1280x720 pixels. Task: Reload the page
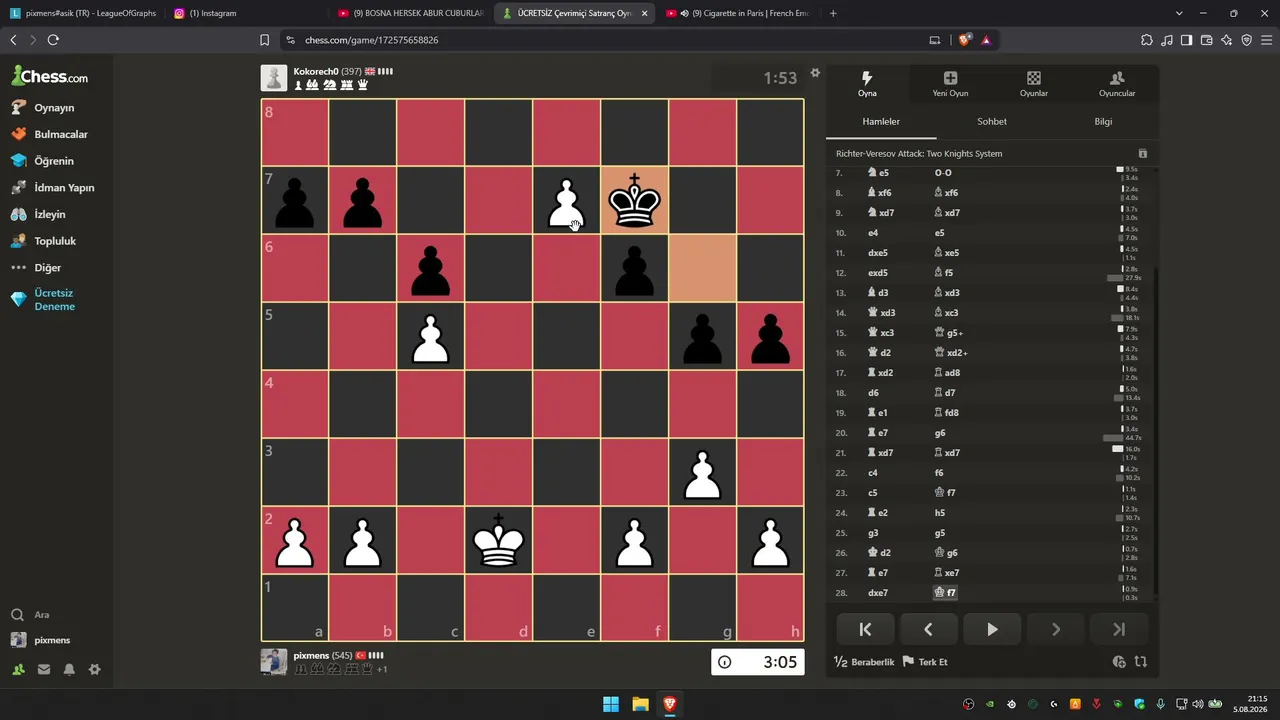point(53,40)
